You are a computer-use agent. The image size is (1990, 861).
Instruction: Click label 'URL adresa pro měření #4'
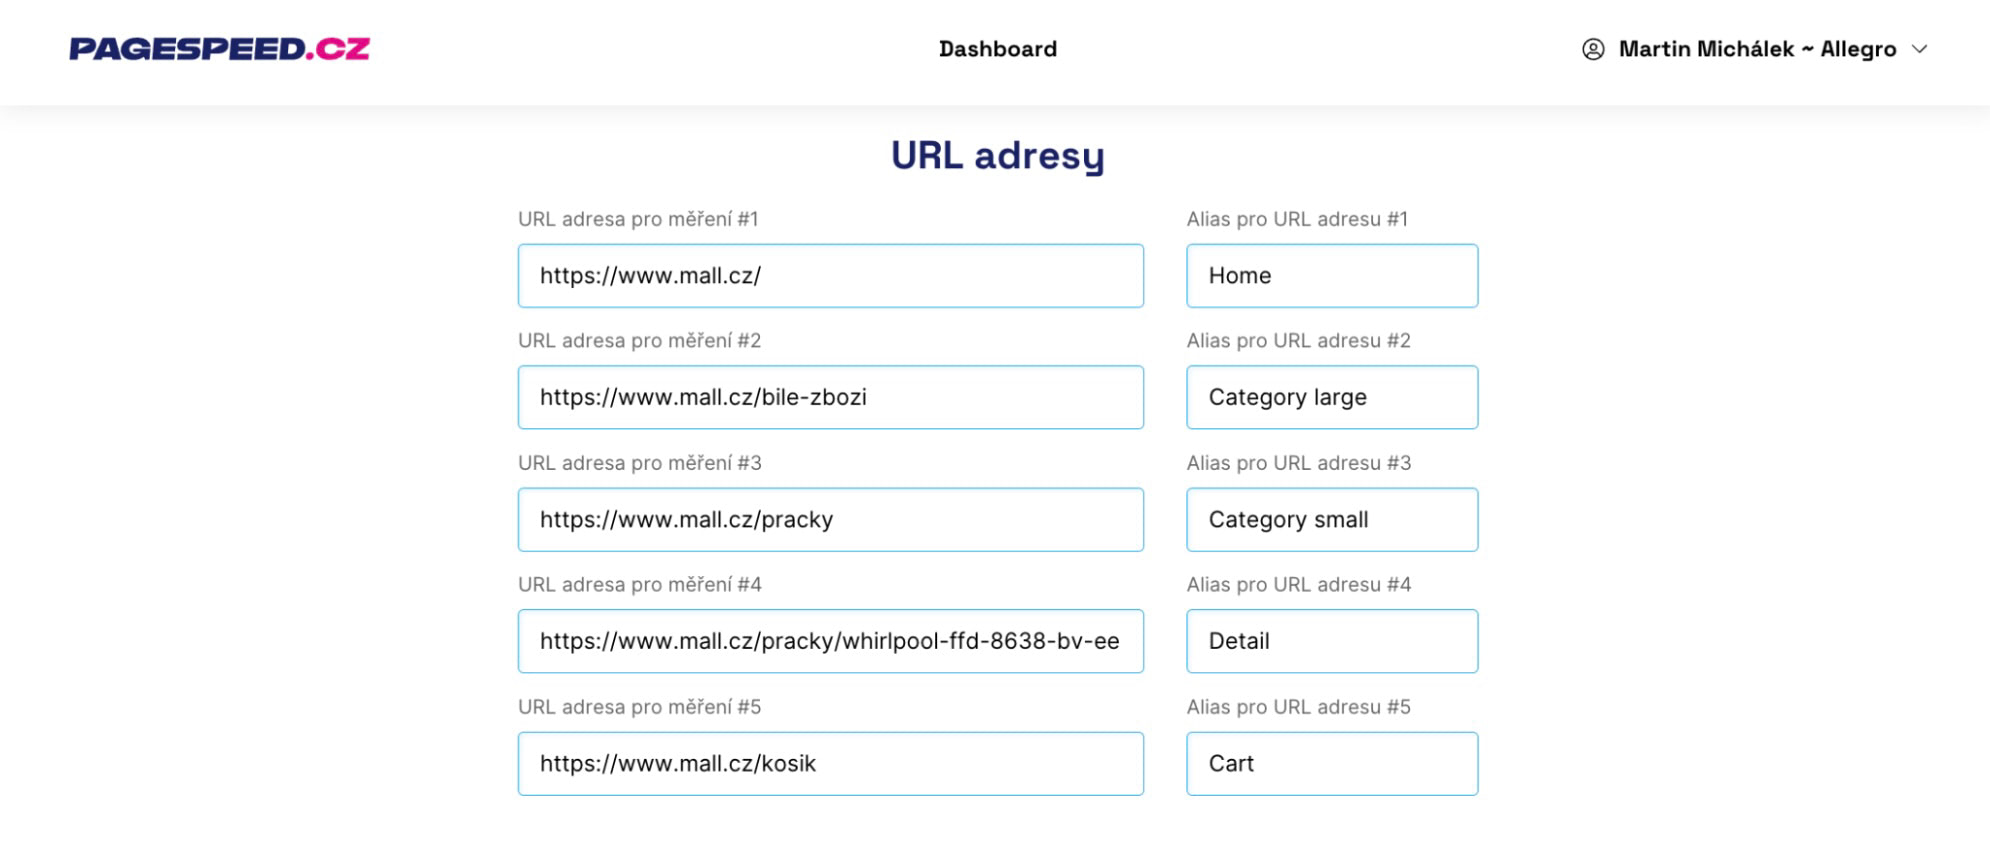(x=639, y=585)
